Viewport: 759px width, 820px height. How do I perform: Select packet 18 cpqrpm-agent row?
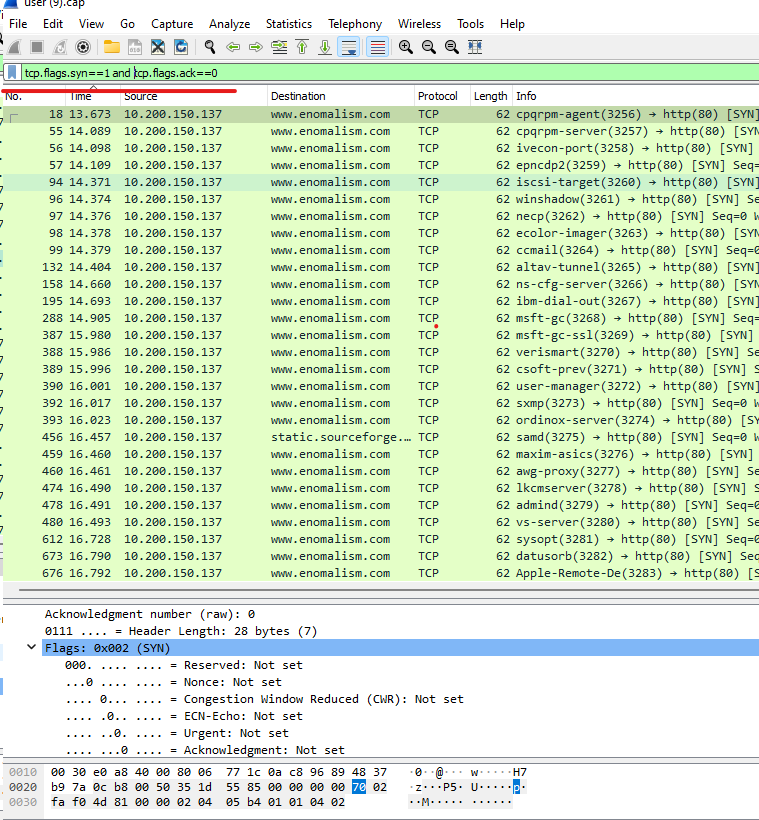[x=381, y=114]
